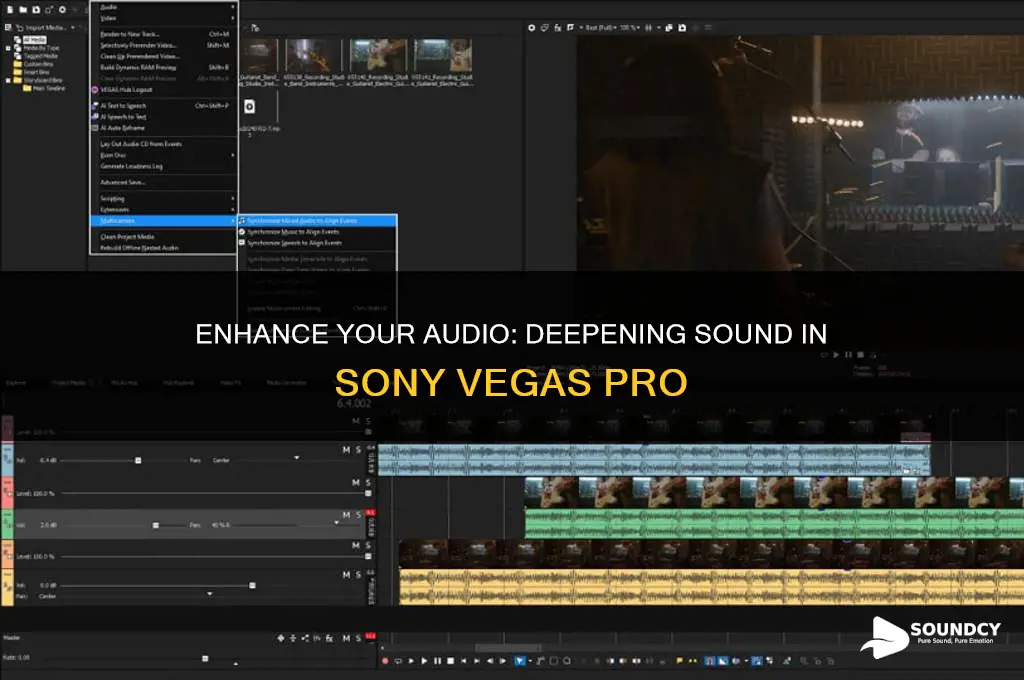This screenshot has height=680, width=1024.
Task: Click the Open project folder icon
Action: pyautogui.click(x=23, y=10)
